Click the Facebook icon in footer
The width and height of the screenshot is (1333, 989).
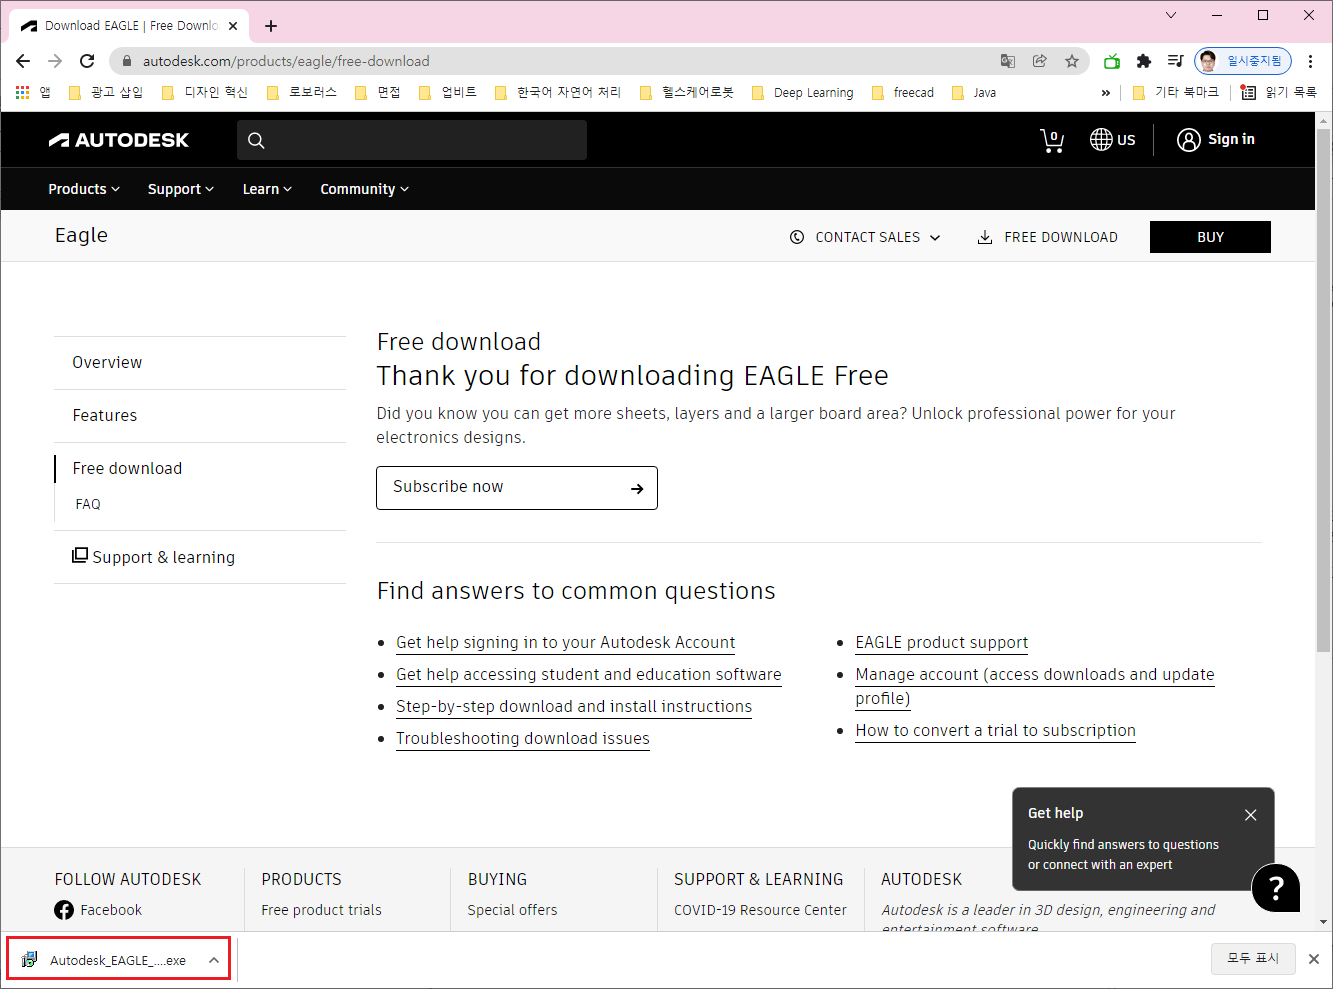point(64,910)
